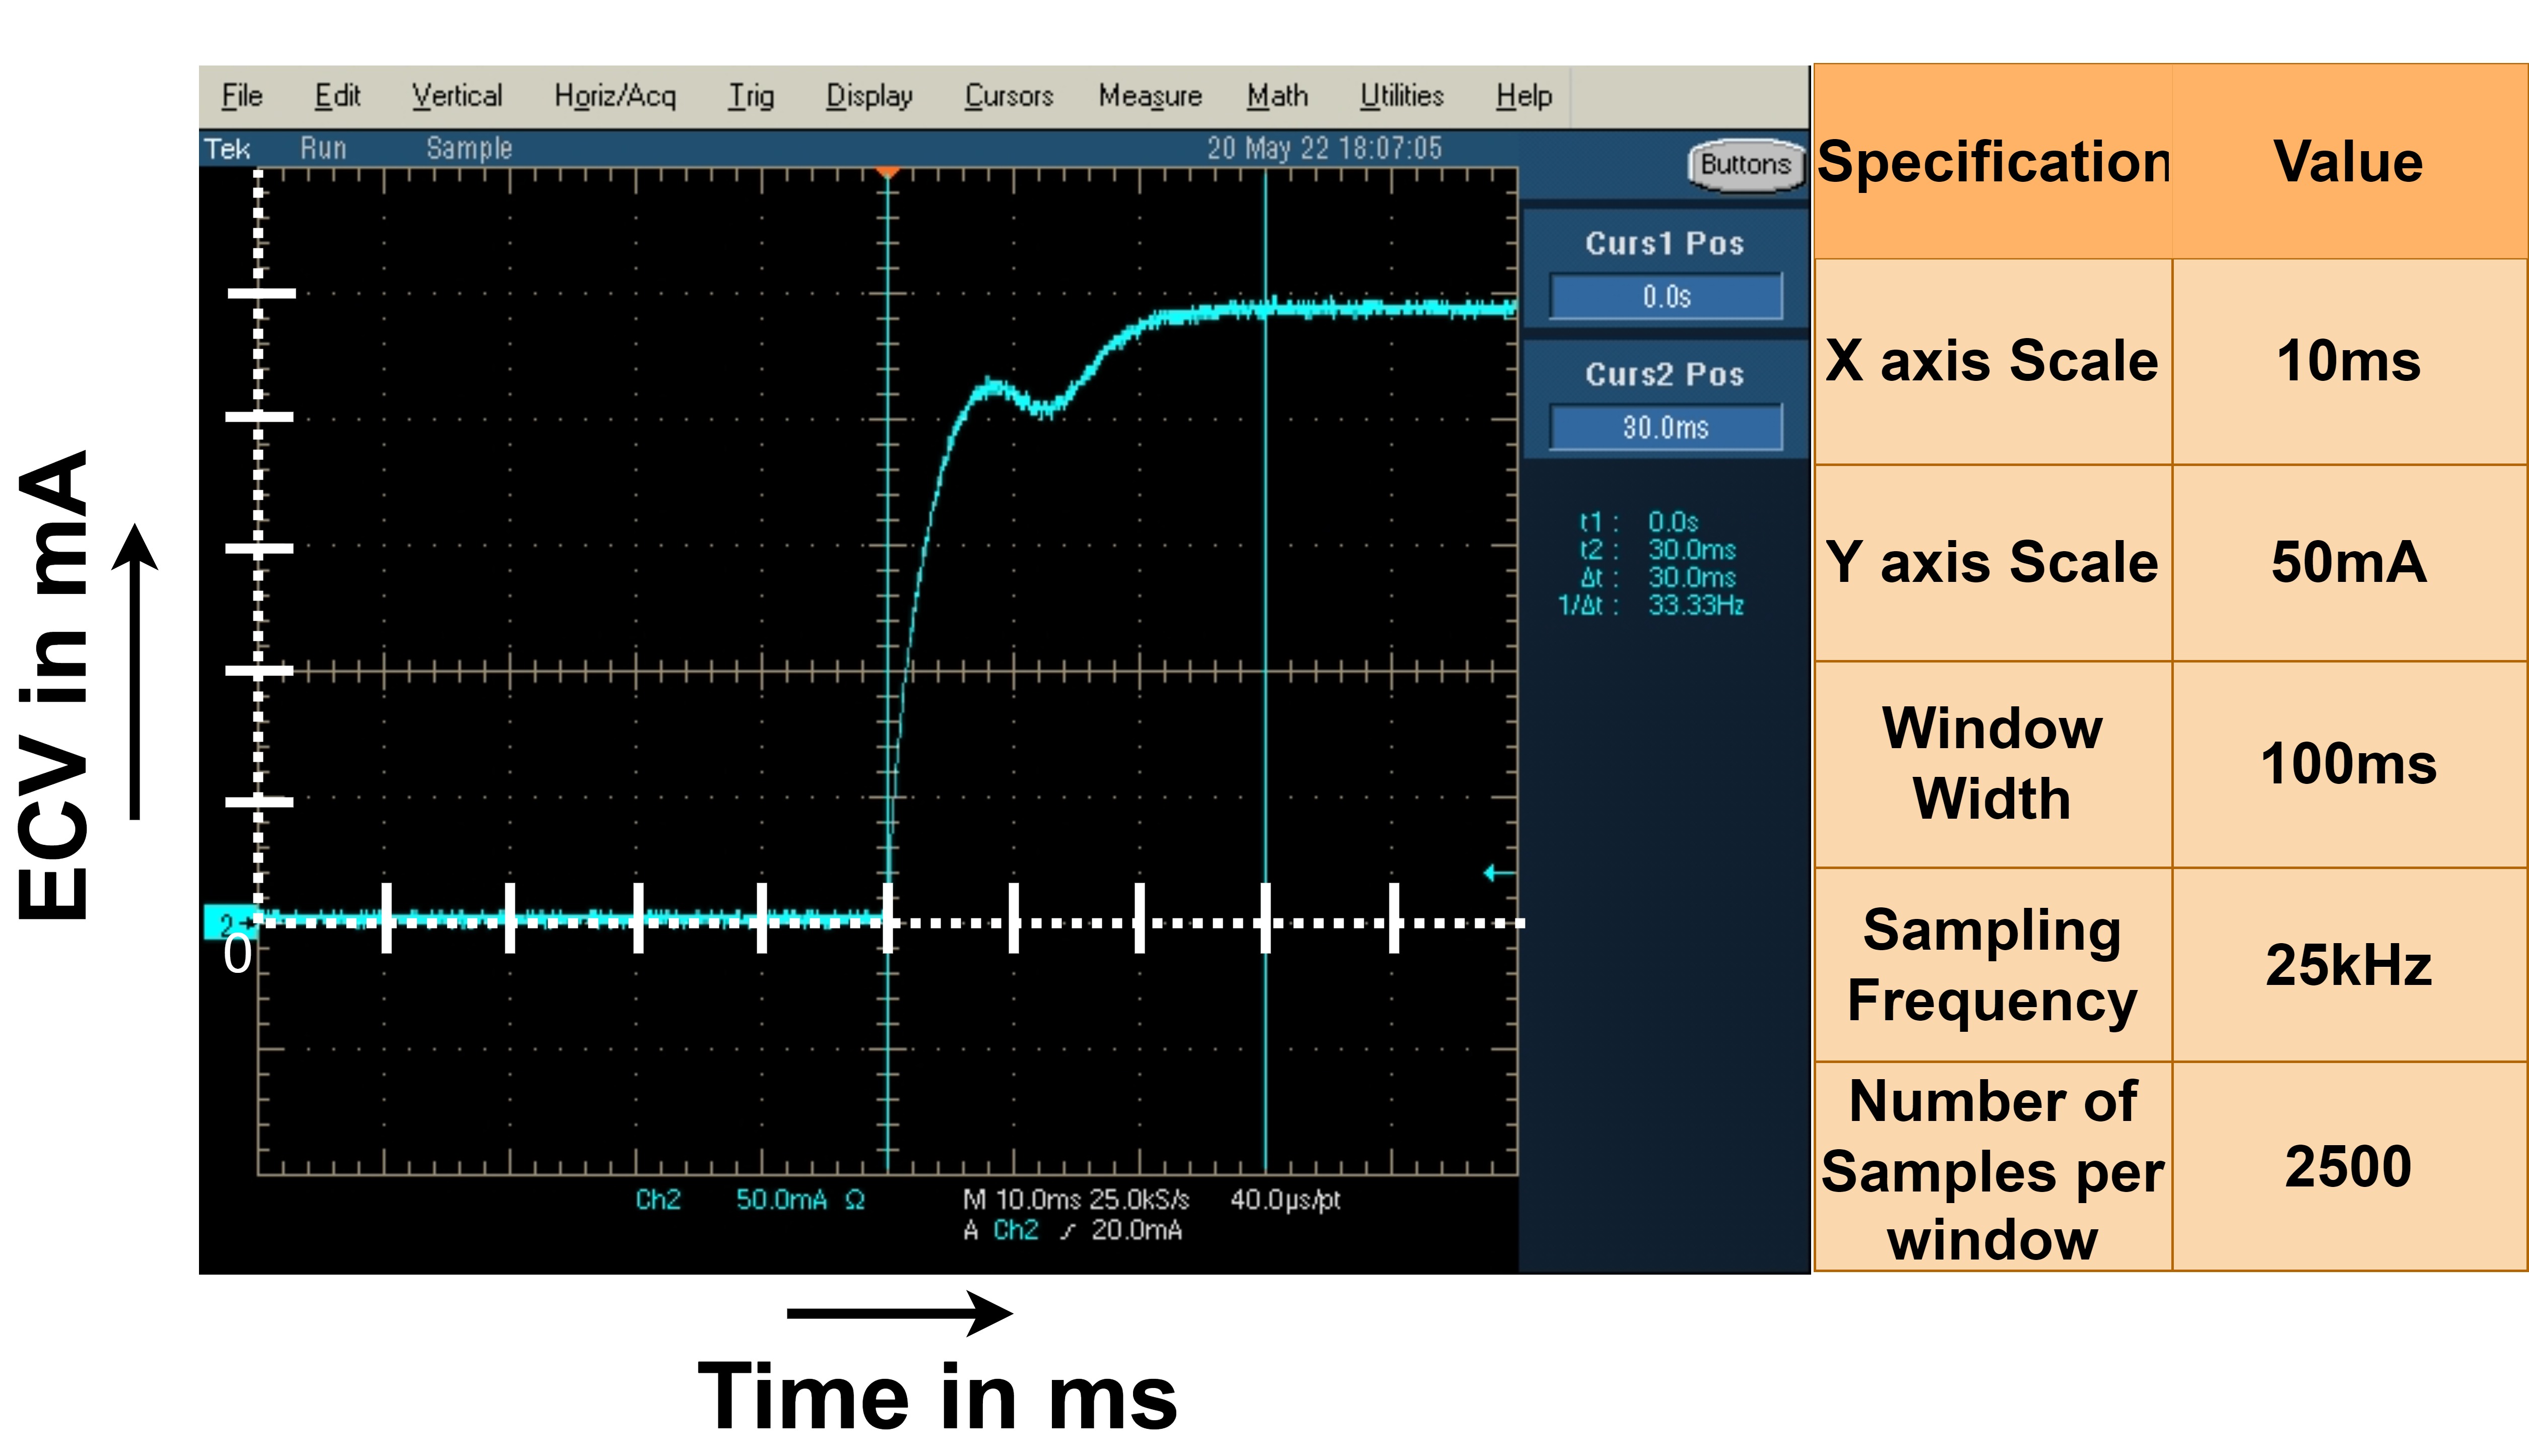
Task: Click the Window Width table cell
Action: click(1993, 764)
